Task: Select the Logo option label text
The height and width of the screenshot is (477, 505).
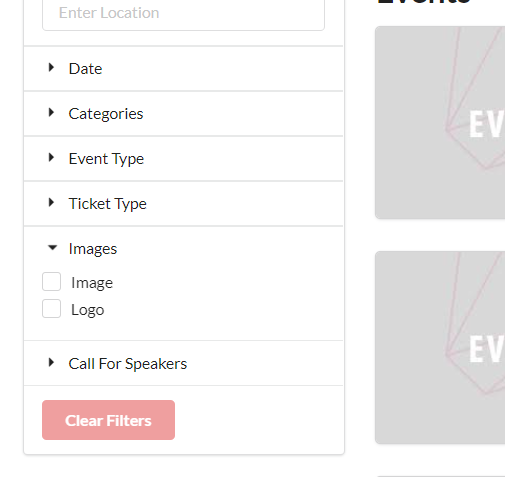Action: click(88, 310)
